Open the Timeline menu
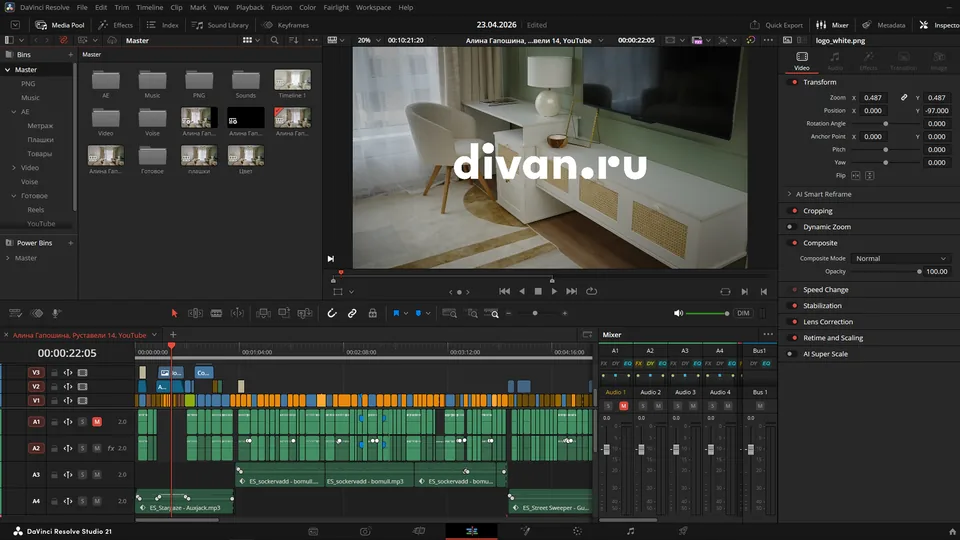Screen dimensions: 960x540 pyautogui.click(x=149, y=7)
